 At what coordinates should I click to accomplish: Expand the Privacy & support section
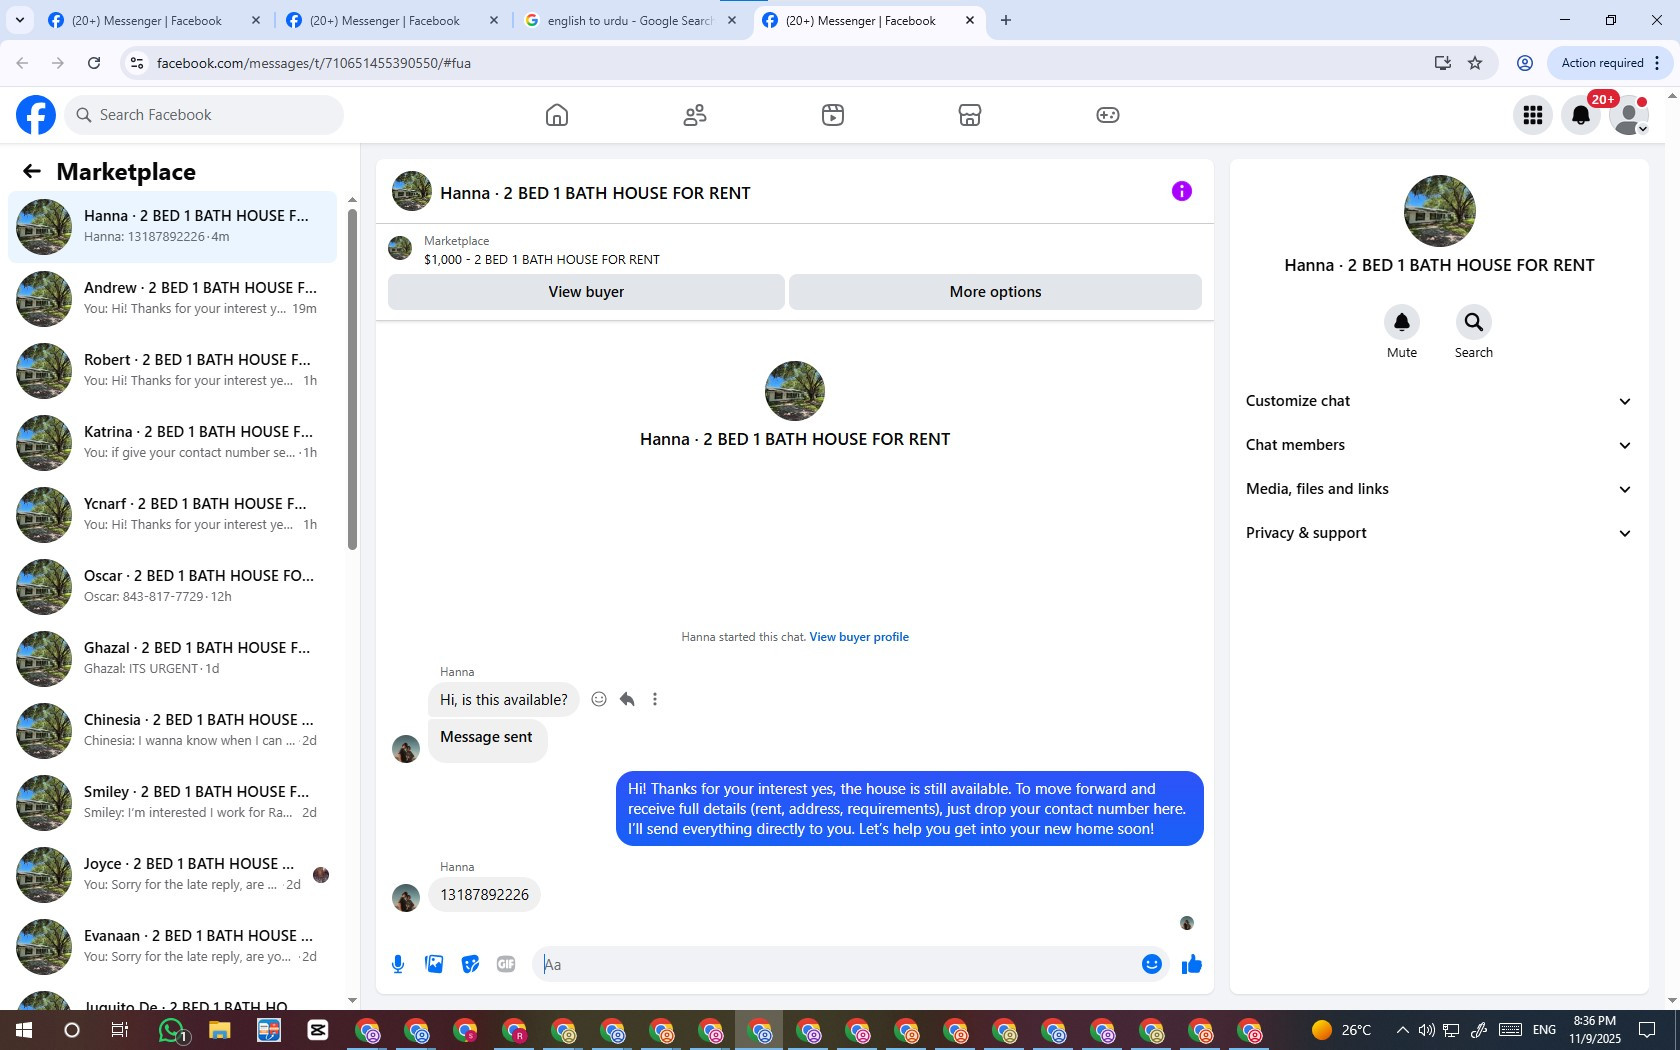[1439, 533]
